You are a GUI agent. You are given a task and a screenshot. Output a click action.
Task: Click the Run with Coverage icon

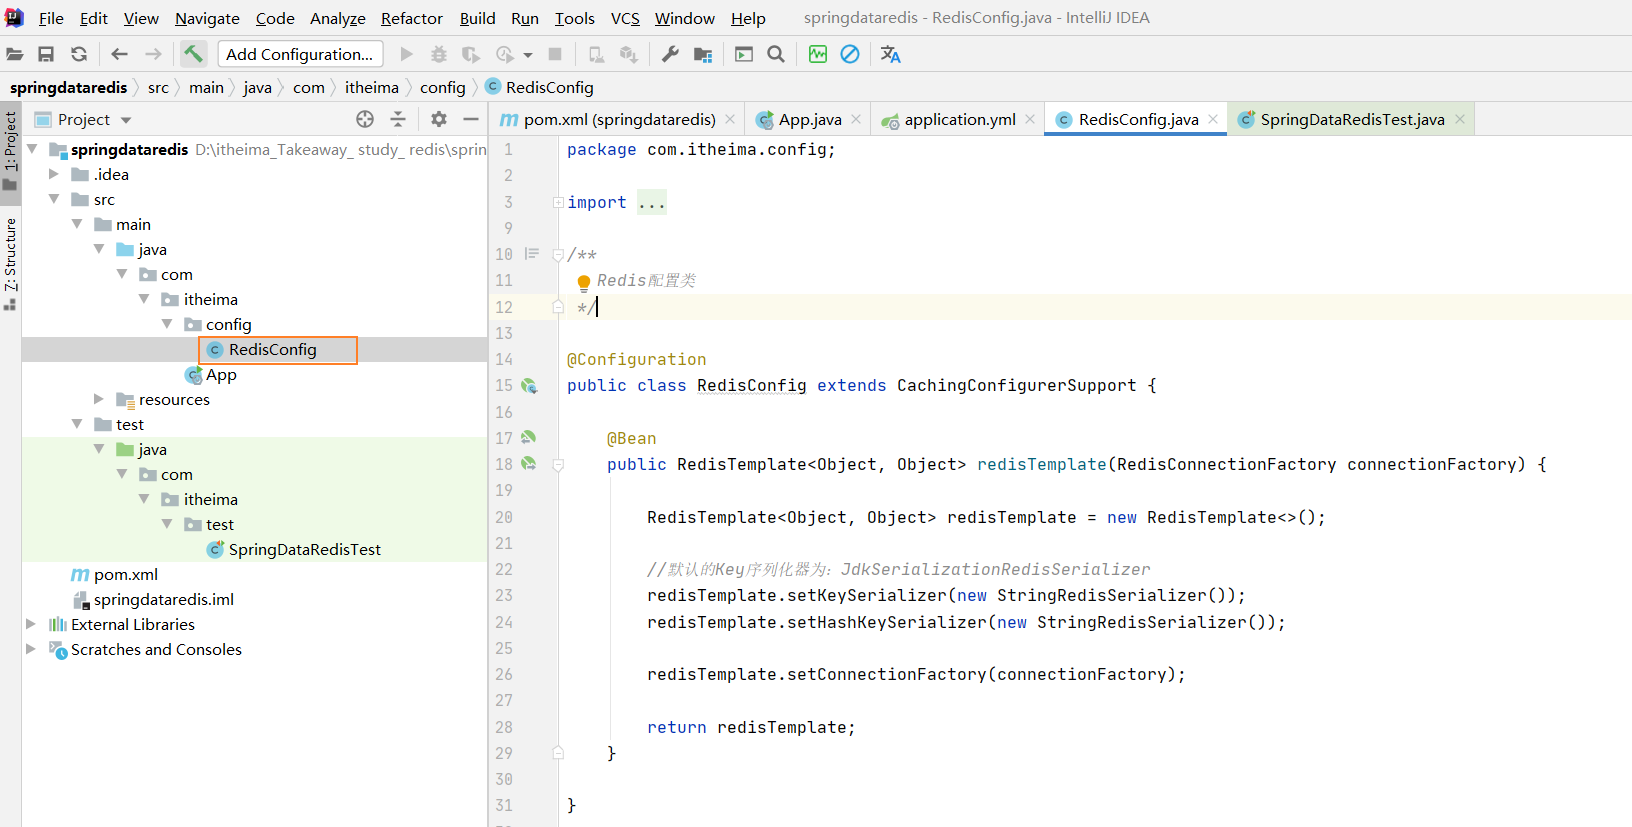pos(471,54)
